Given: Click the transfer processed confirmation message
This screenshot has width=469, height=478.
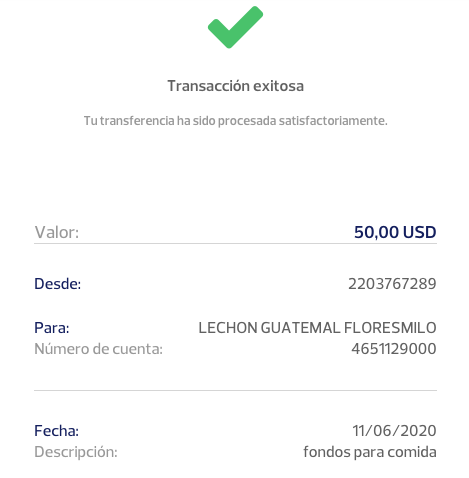Looking at the screenshot, I should [235, 121].
